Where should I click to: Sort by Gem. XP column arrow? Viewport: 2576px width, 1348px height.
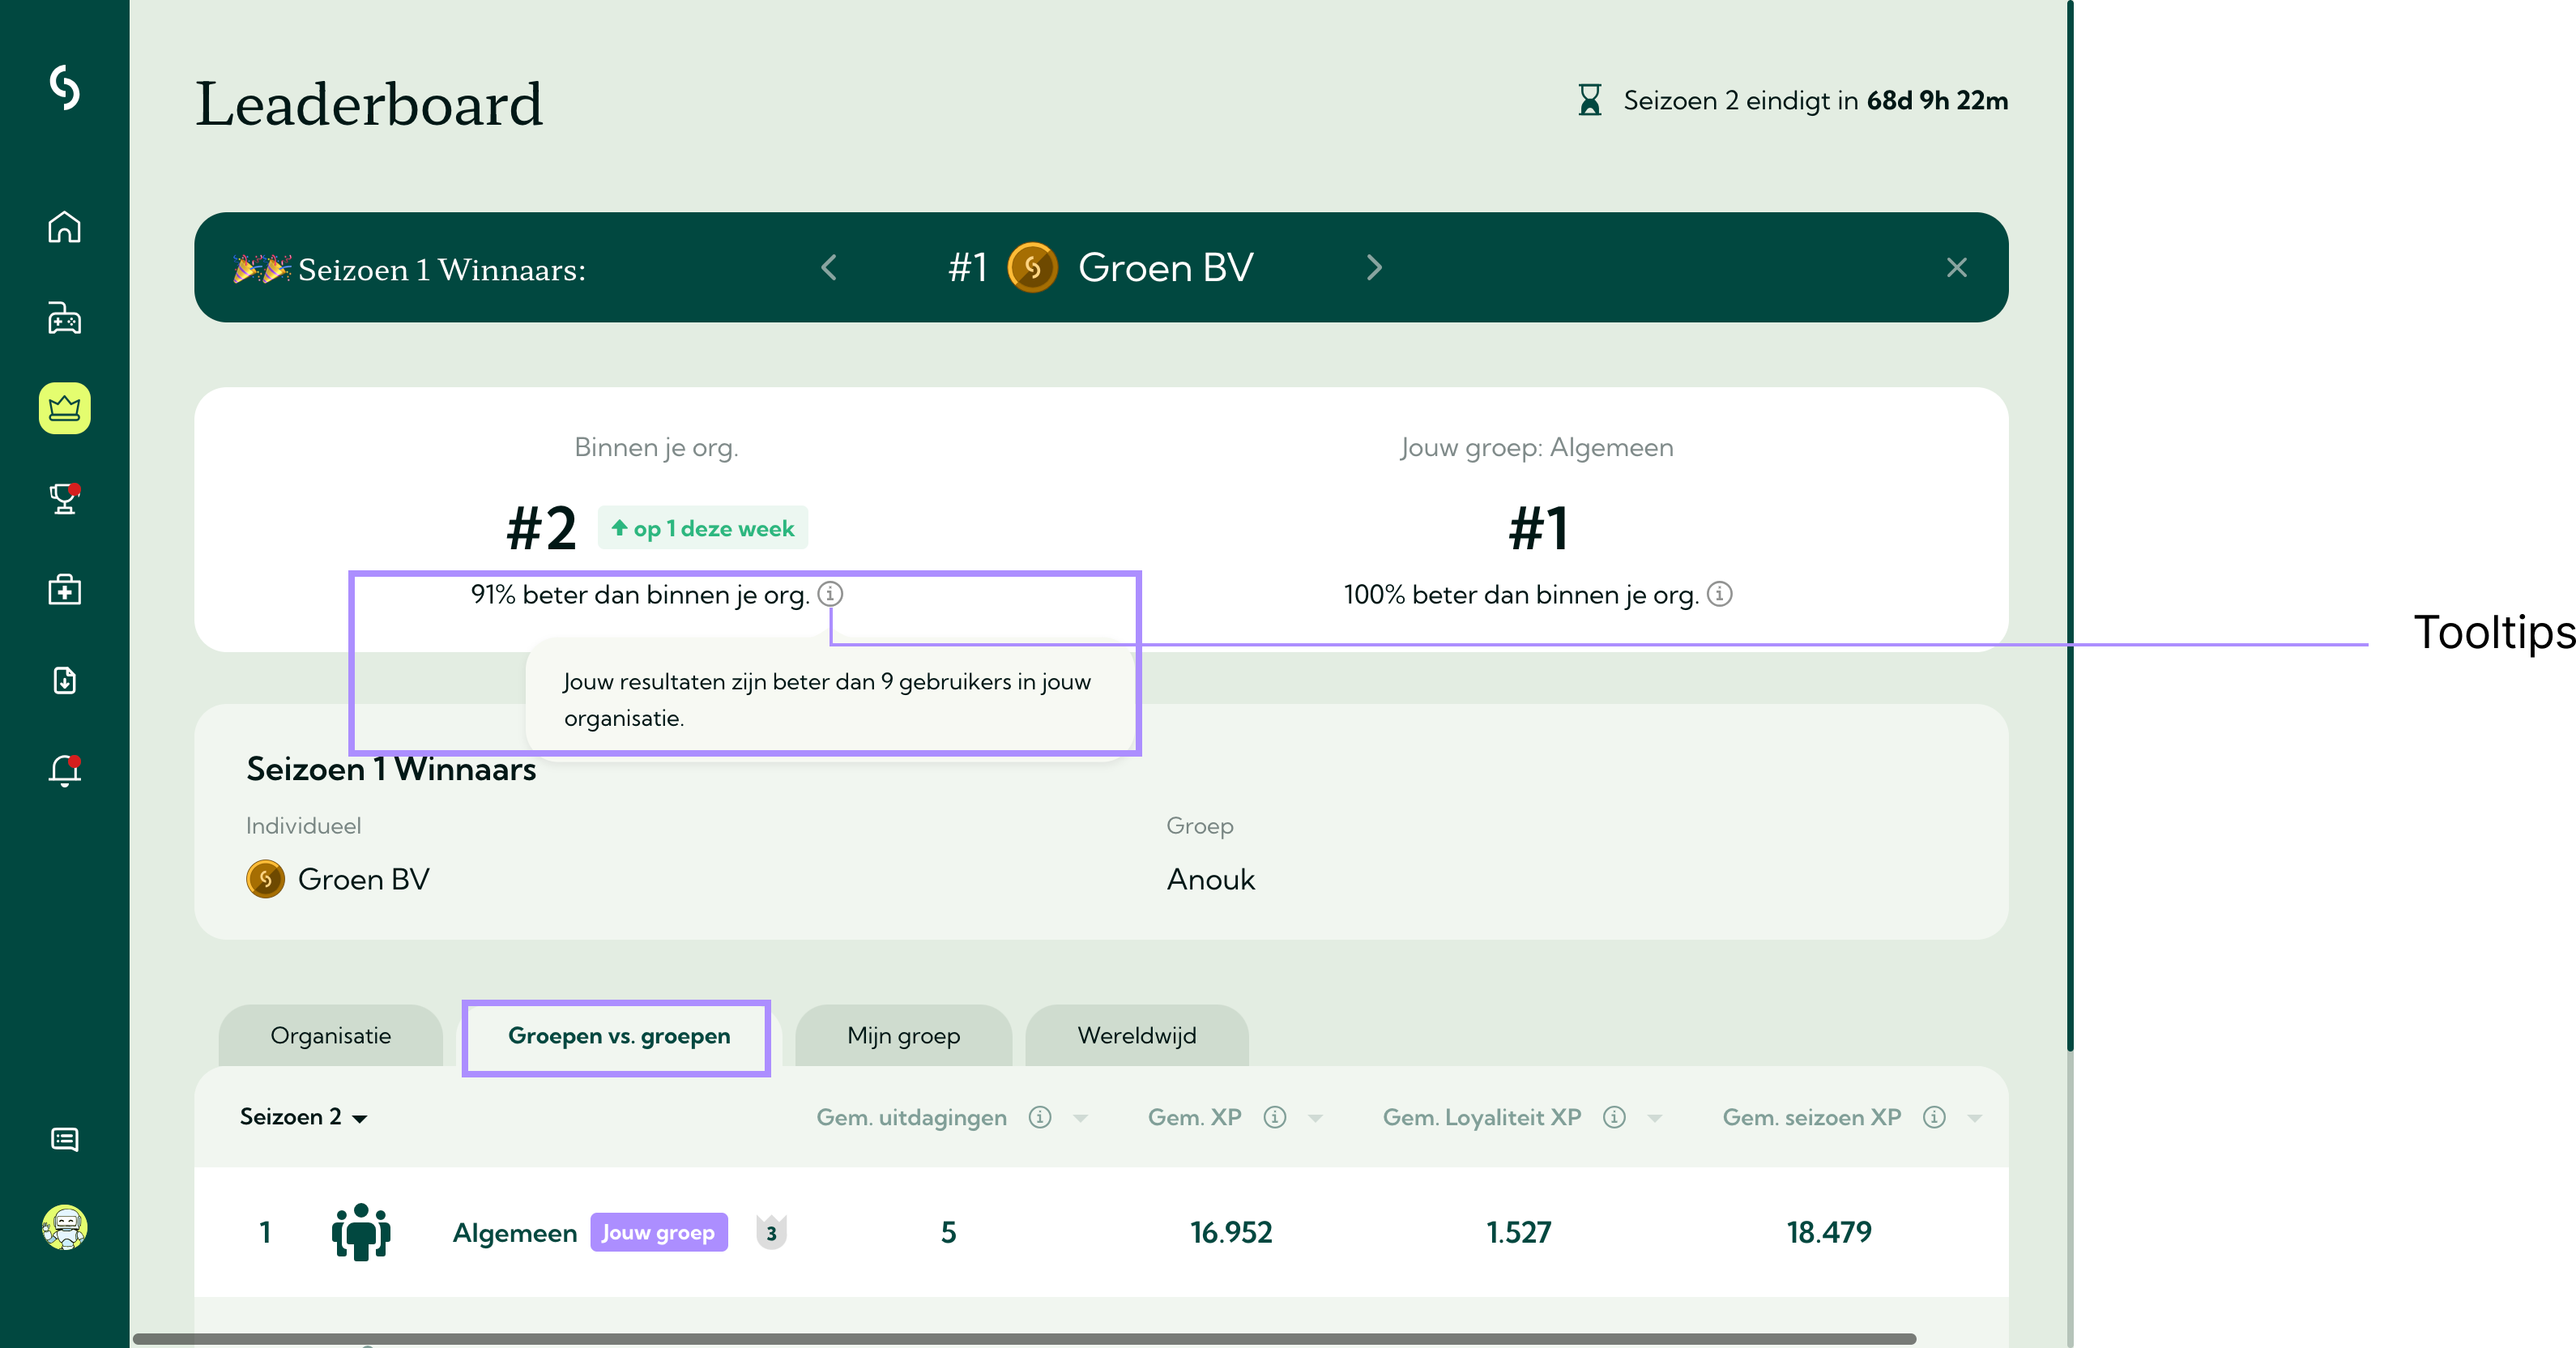click(x=1315, y=1118)
